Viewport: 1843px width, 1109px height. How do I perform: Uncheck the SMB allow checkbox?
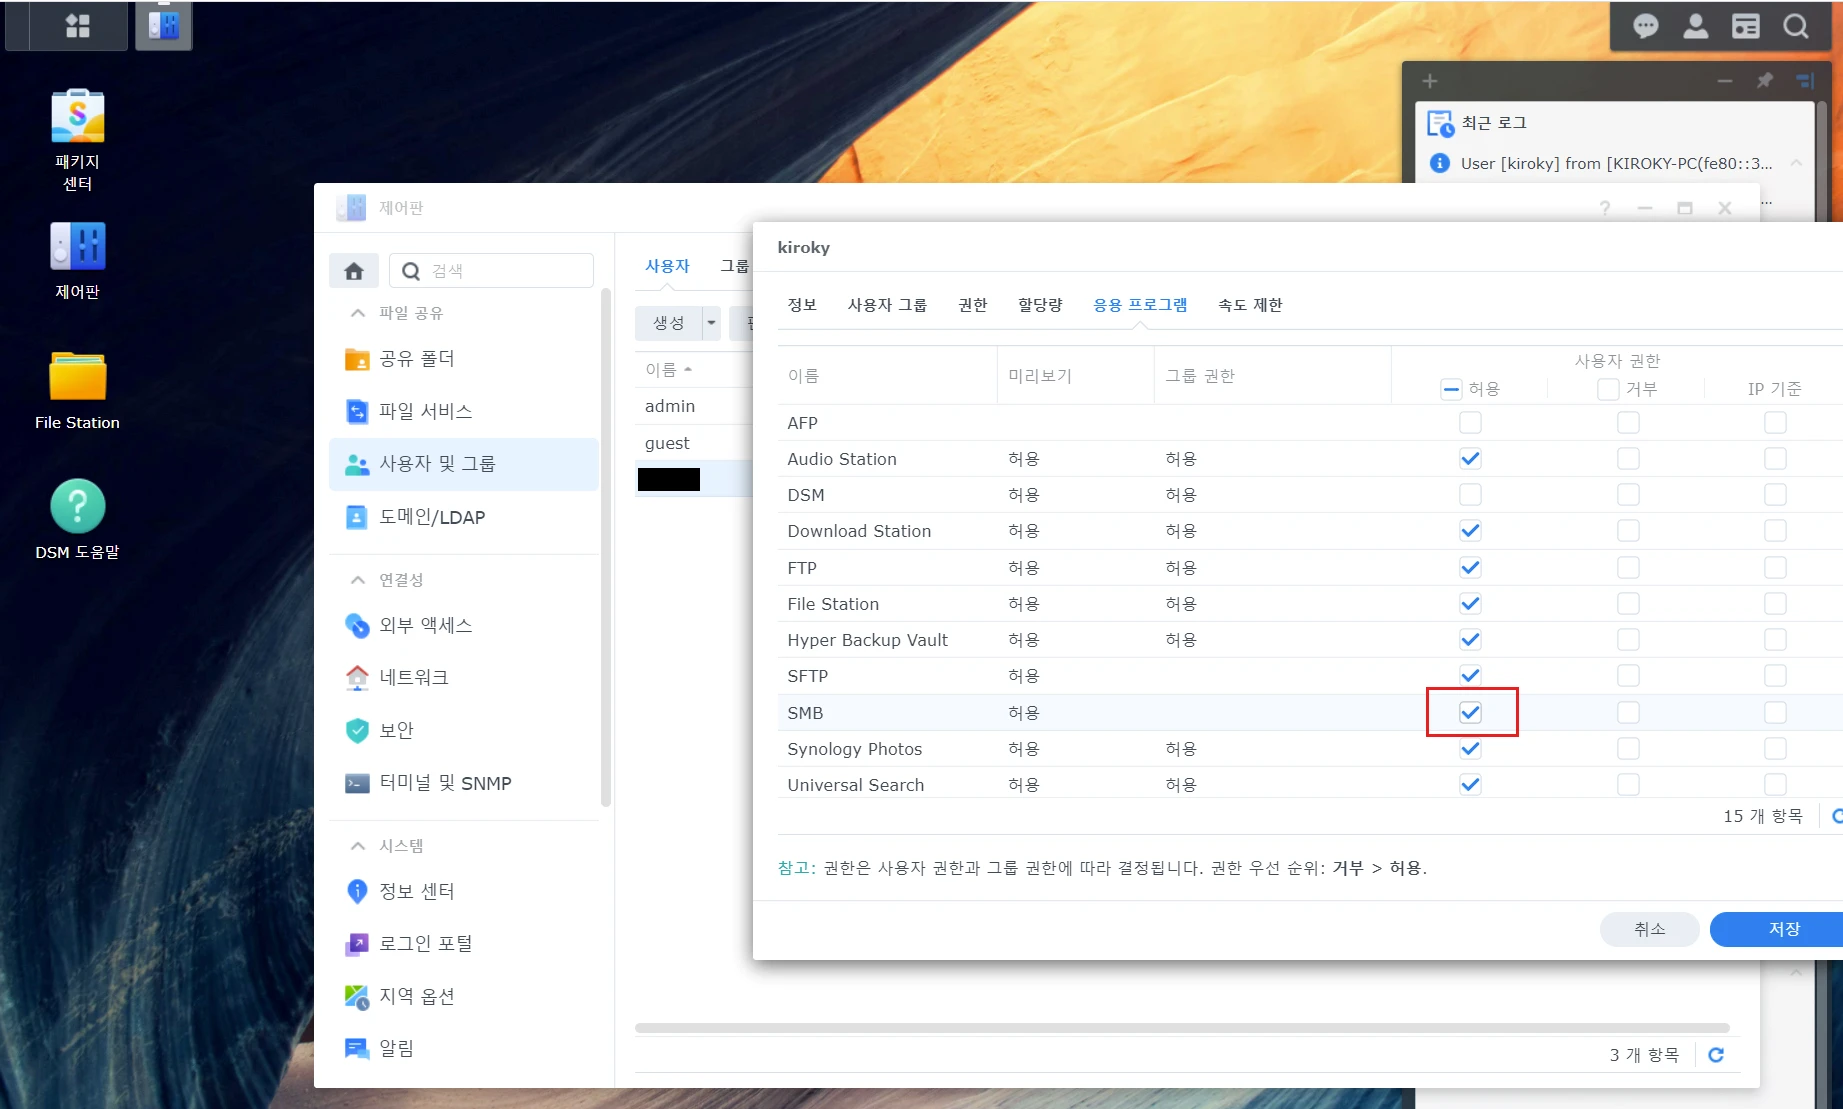click(x=1470, y=713)
